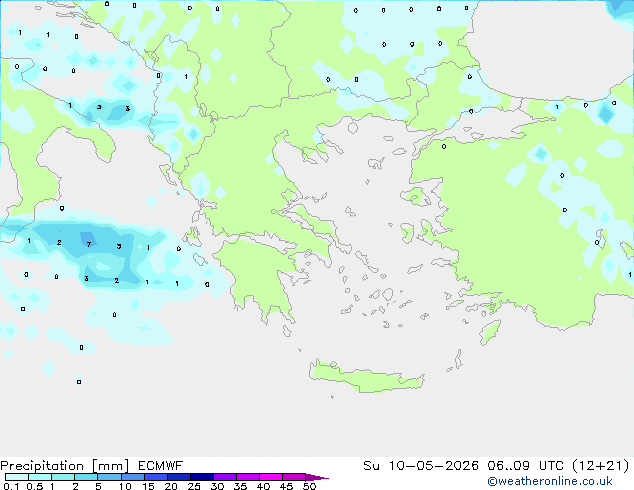Click the legend scale label '50'
634x490 pixels.
[309, 486]
